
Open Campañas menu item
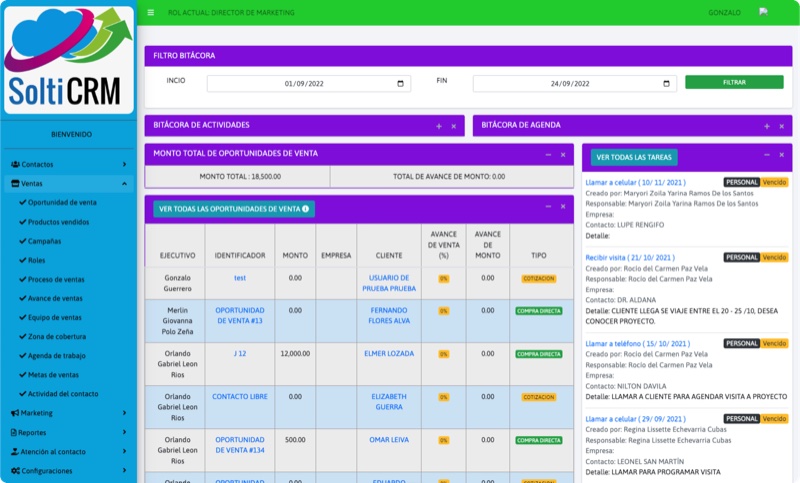(40, 241)
